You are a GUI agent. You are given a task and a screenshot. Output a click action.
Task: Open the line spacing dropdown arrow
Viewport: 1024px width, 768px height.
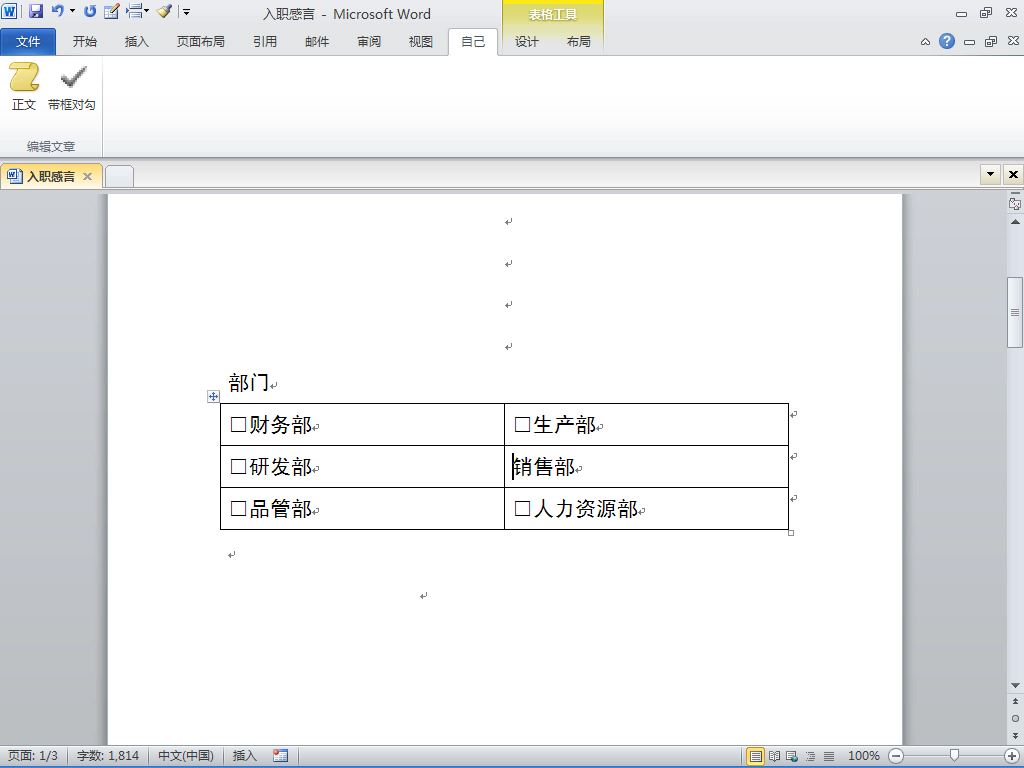coord(146,10)
